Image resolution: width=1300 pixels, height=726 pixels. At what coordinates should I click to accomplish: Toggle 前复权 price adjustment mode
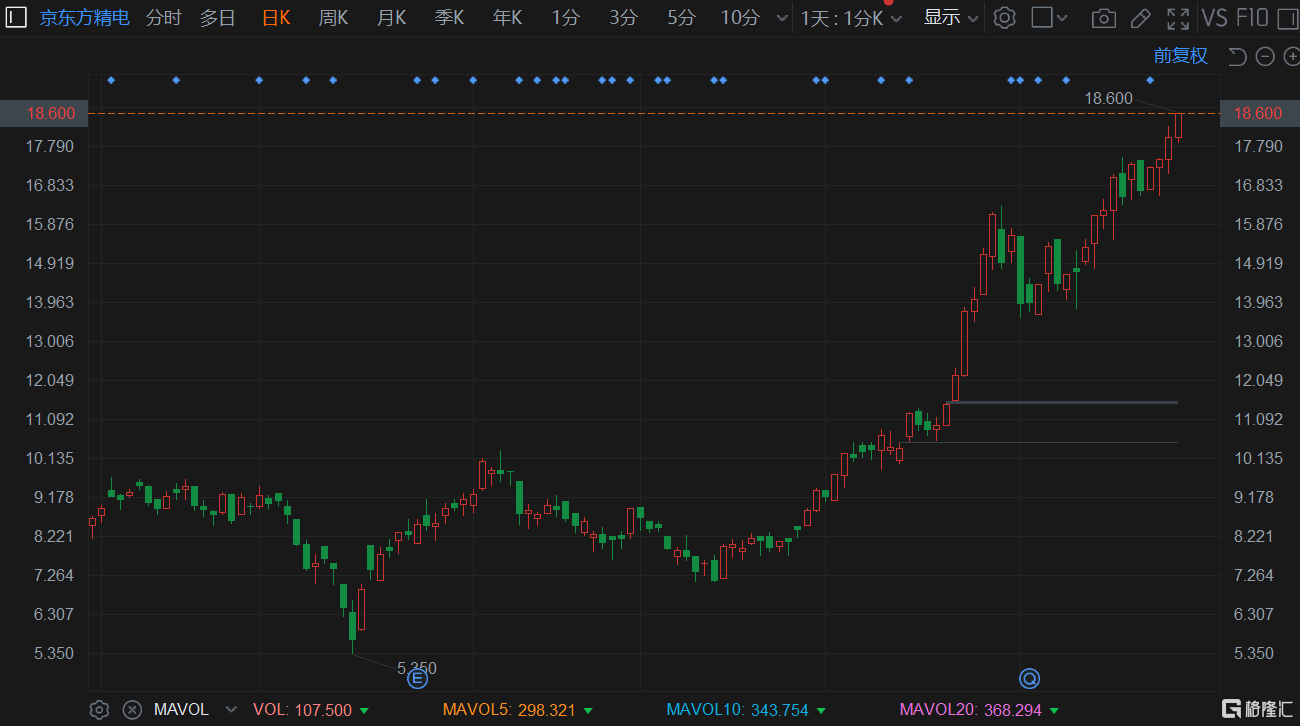click(x=1180, y=56)
